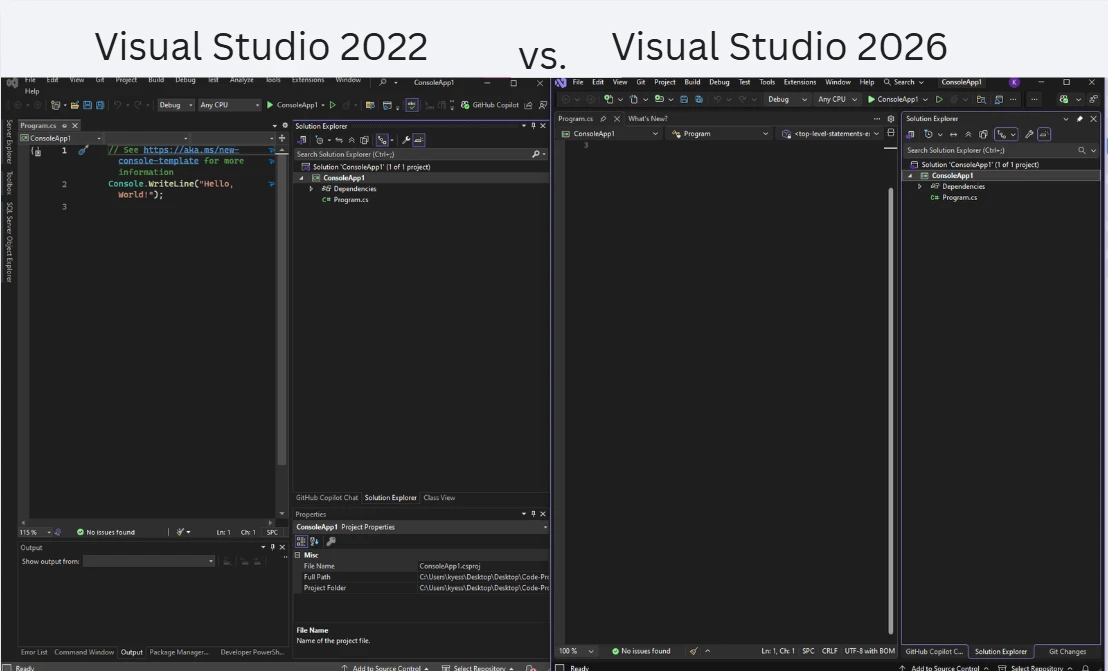Screen dimensions: 1108x671
Task: Click the Search Solution Explorer field in VS 2022
Action: 412,154
